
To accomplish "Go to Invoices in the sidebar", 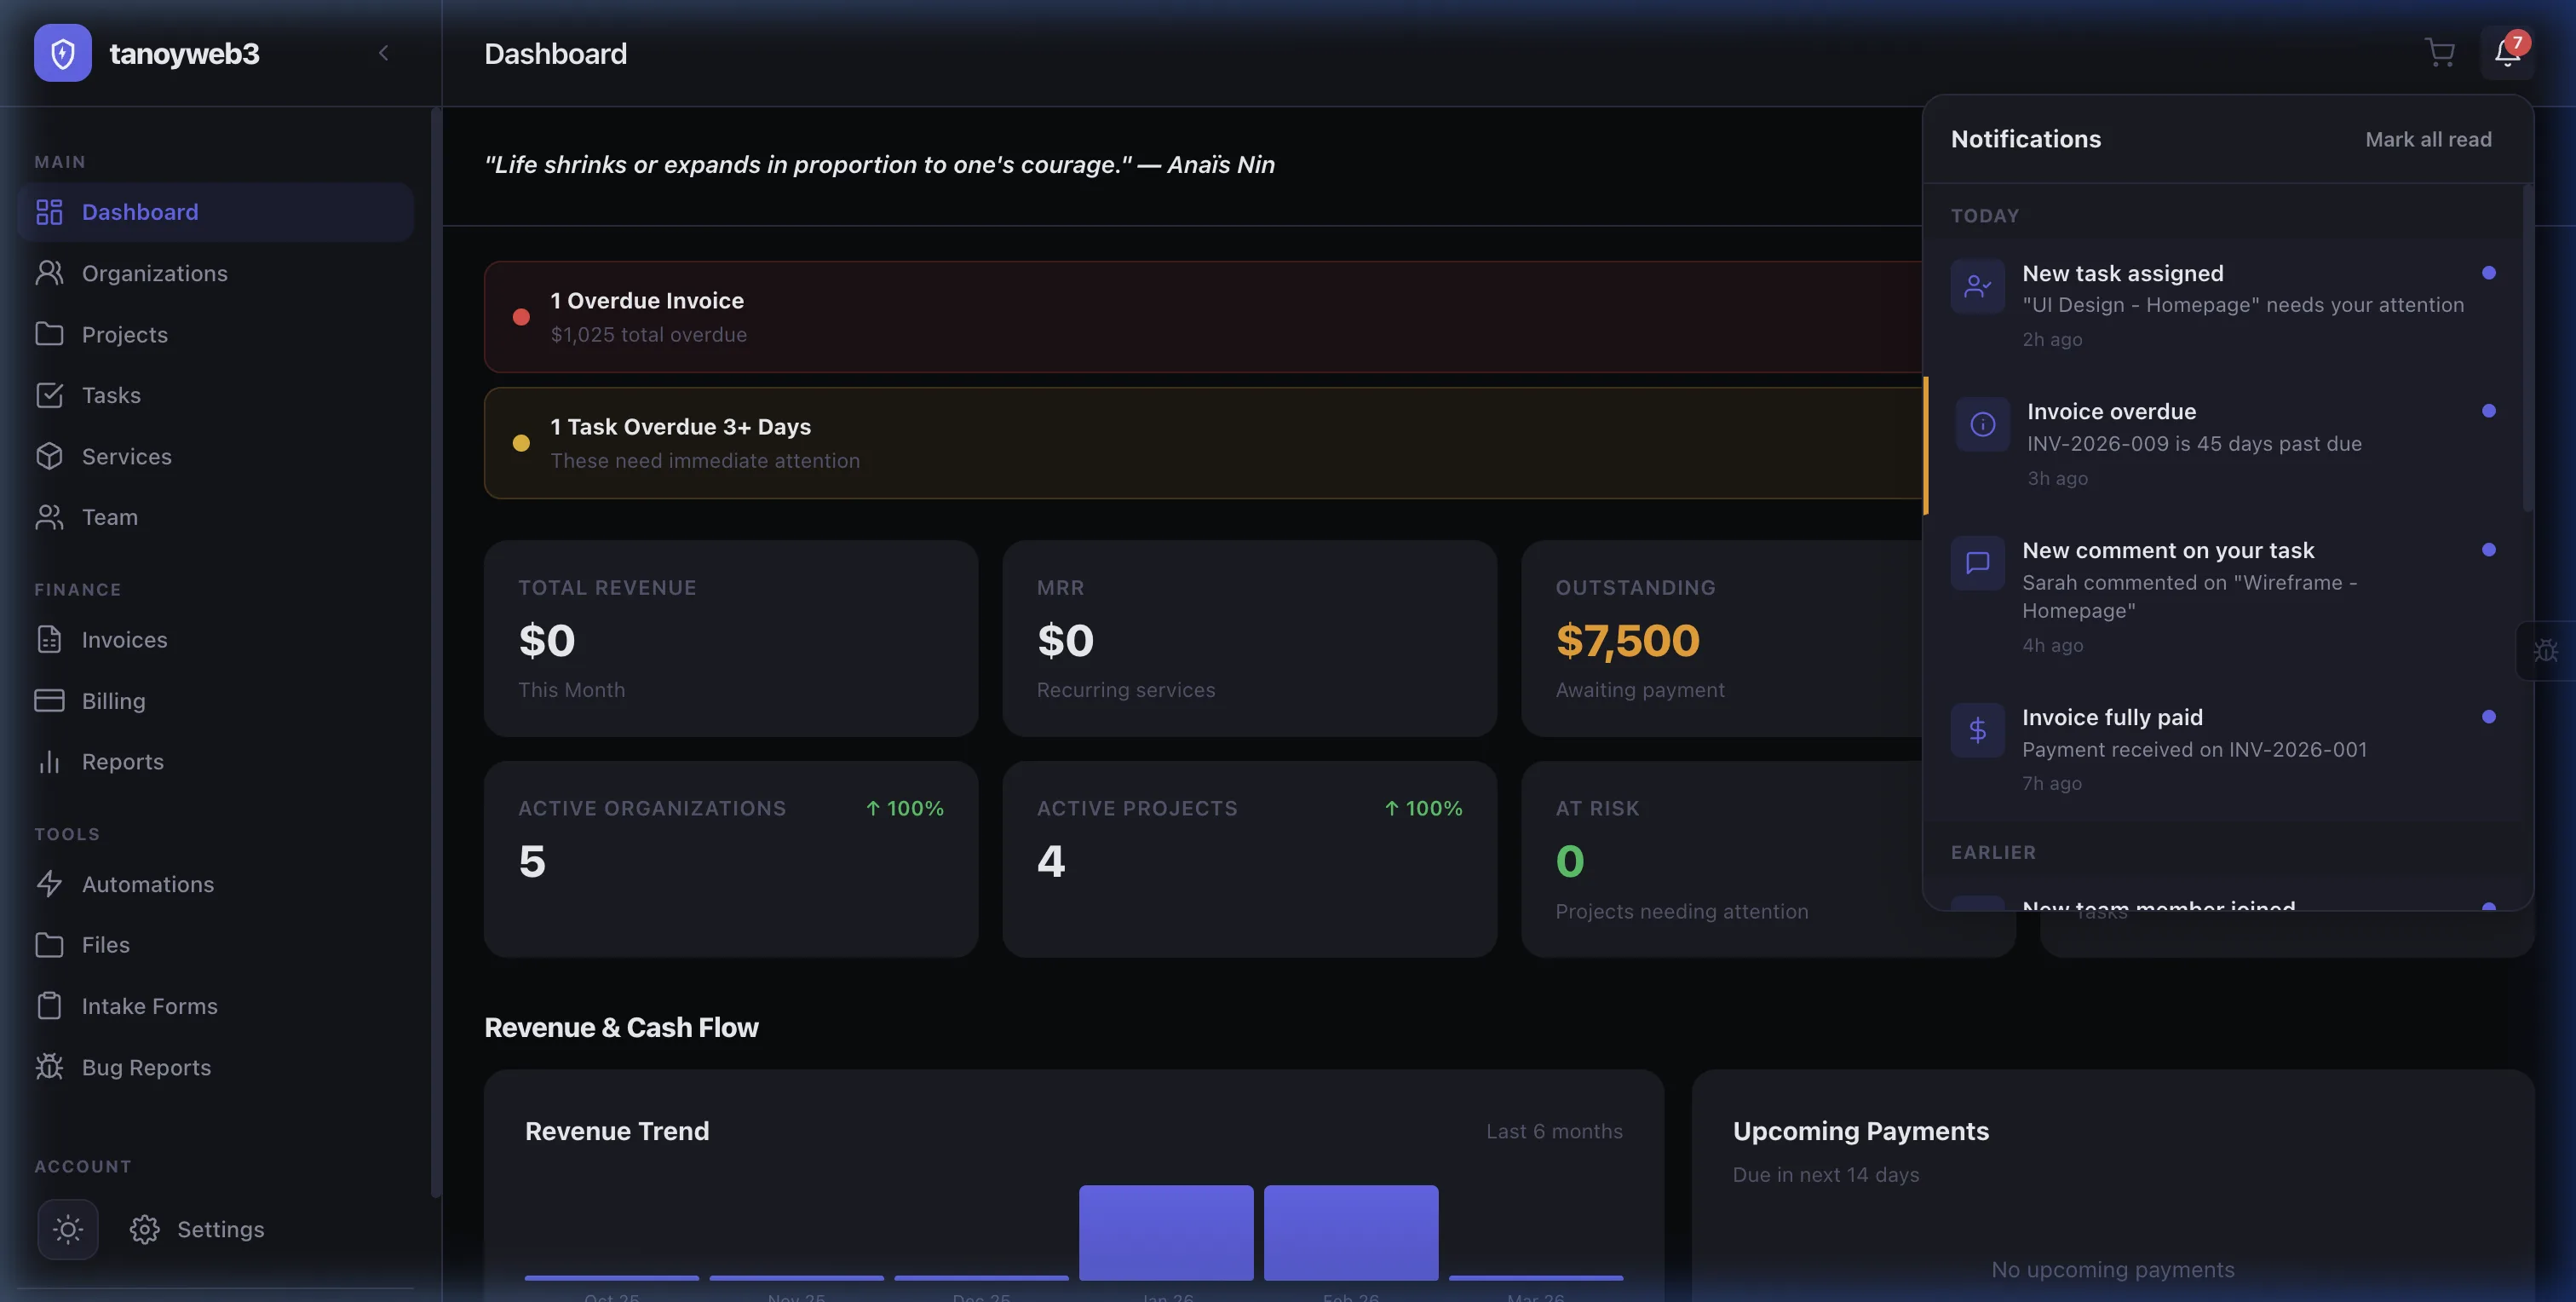I will [124, 640].
